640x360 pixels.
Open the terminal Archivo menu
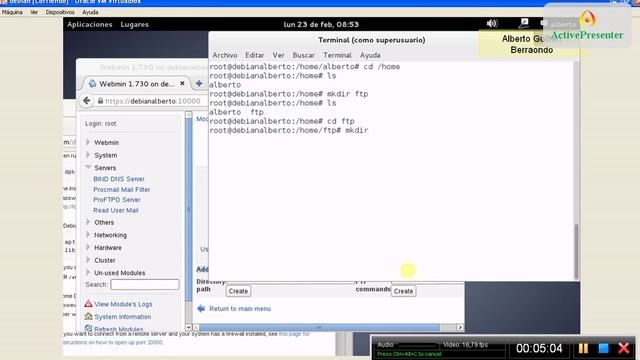coord(224,55)
